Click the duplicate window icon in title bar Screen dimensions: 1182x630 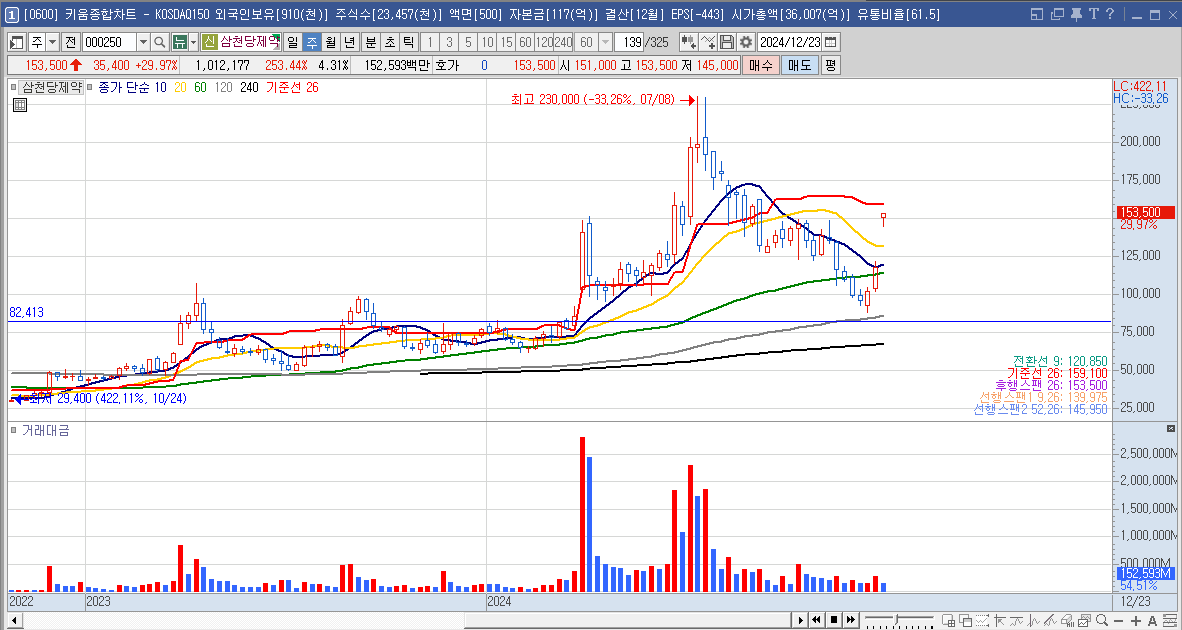[x=1058, y=14]
